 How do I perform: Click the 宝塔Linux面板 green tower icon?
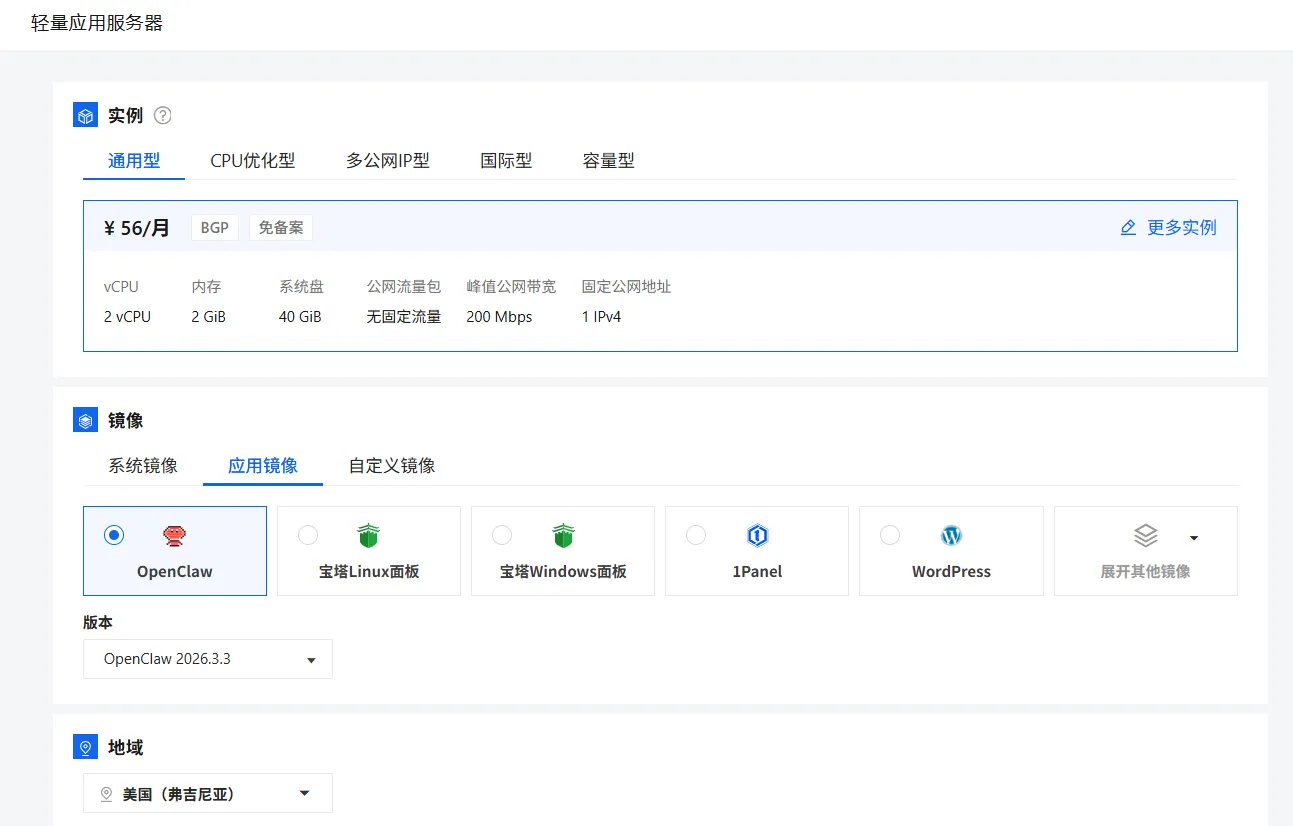pos(369,536)
